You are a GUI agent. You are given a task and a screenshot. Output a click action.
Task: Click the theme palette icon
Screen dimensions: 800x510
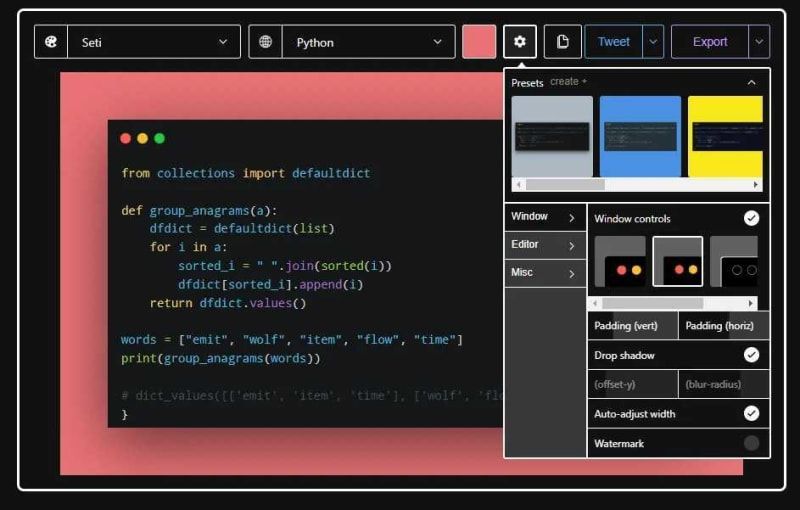(51, 42)
